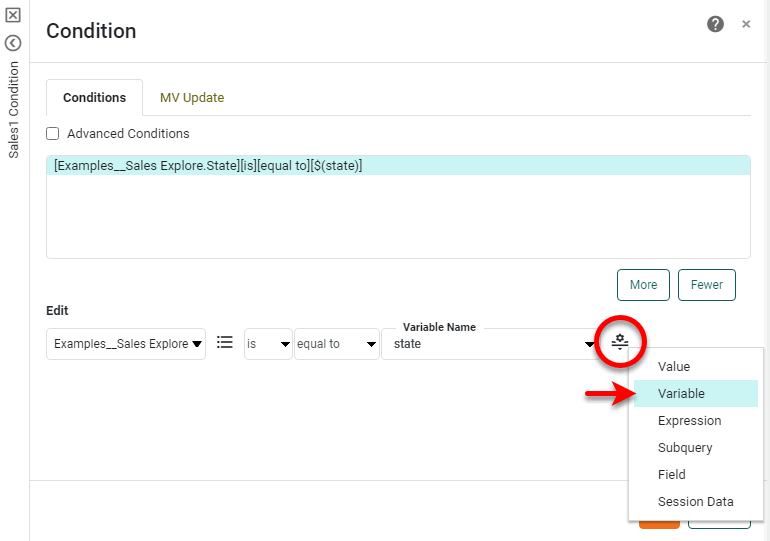
Task: Pick Expression in the type menu
Action: click(x=689, y=421)
